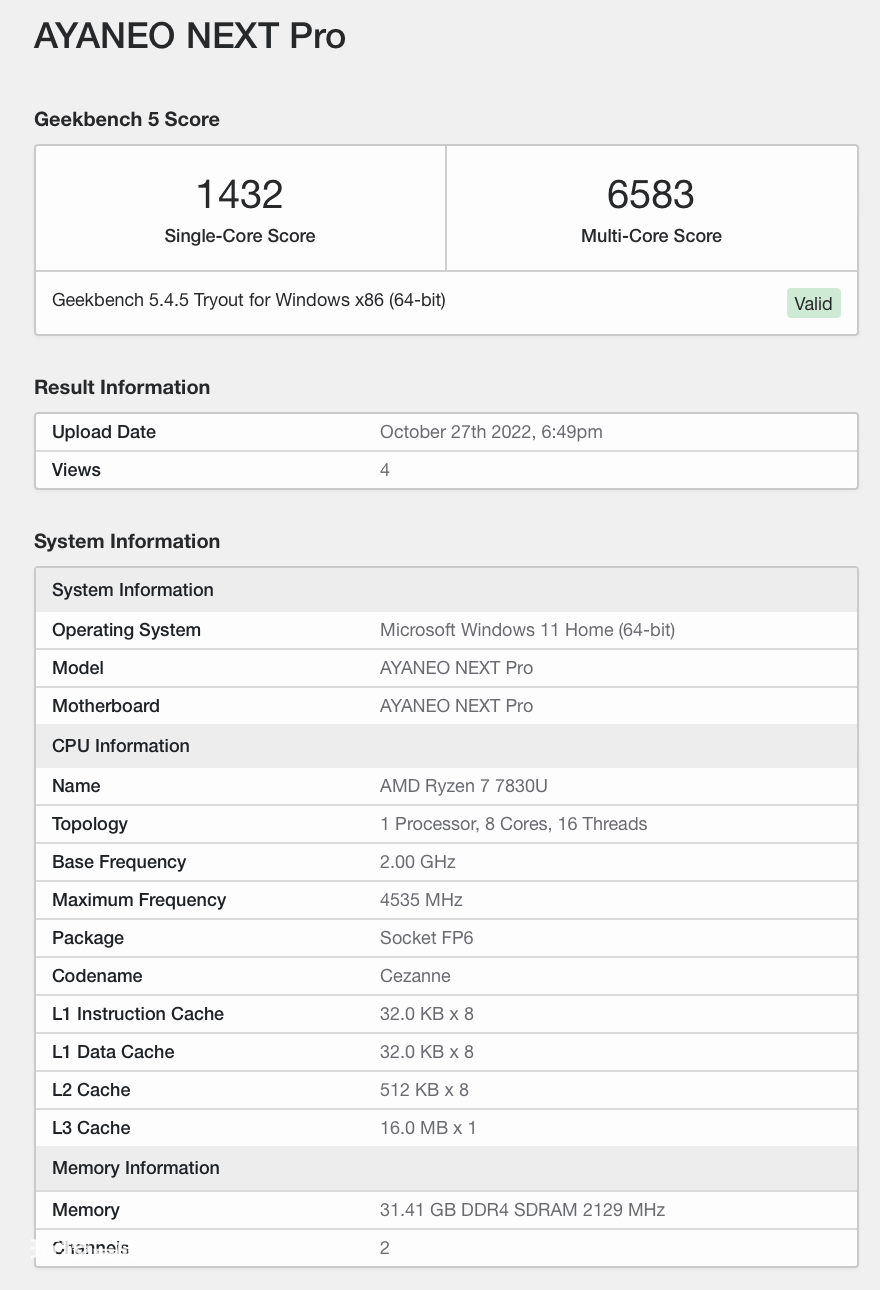Viewport: 880px width, 1290px height.
Task: Click the Views row
Action: [446, 470]
